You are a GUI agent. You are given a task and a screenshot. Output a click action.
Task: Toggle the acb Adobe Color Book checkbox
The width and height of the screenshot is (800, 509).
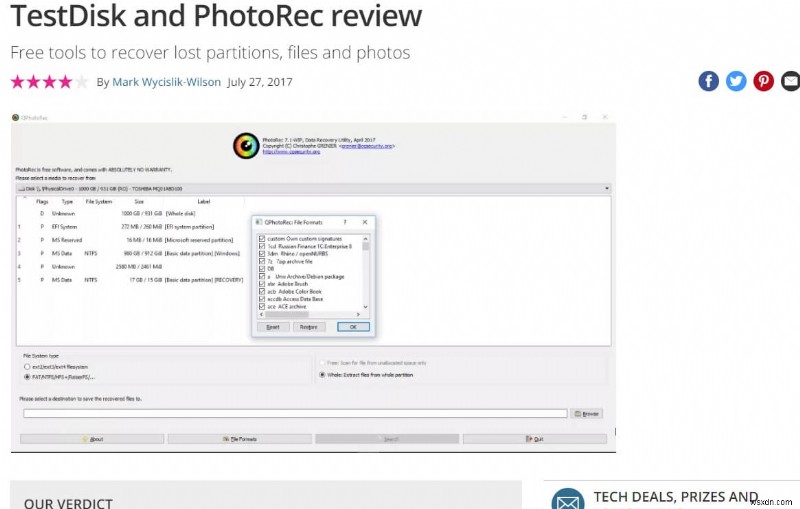pyautogui.click(x=262, y=291)
